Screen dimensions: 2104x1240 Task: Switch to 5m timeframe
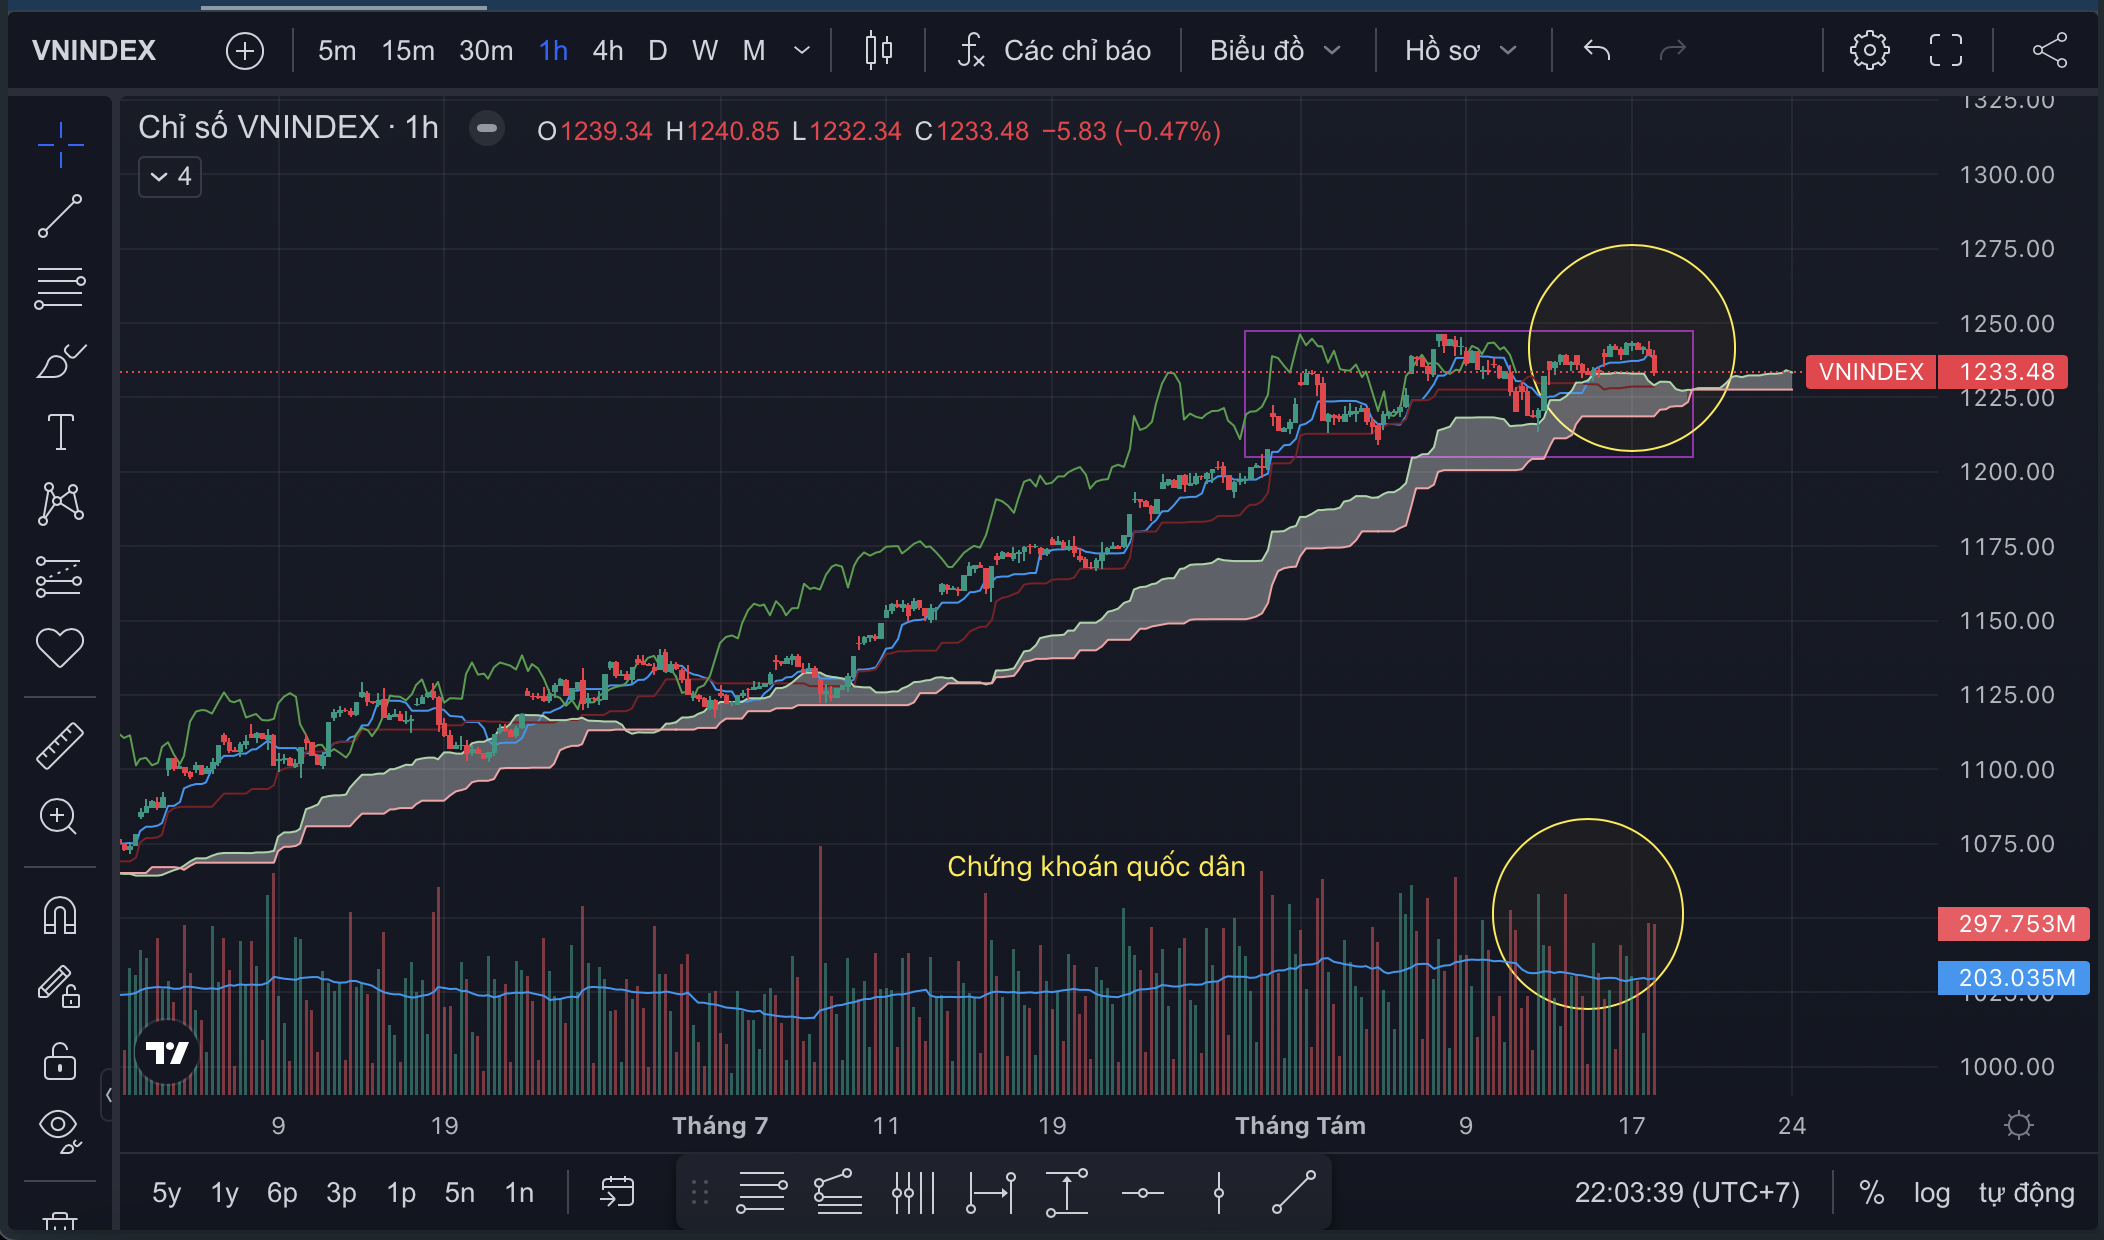[337, 50]
